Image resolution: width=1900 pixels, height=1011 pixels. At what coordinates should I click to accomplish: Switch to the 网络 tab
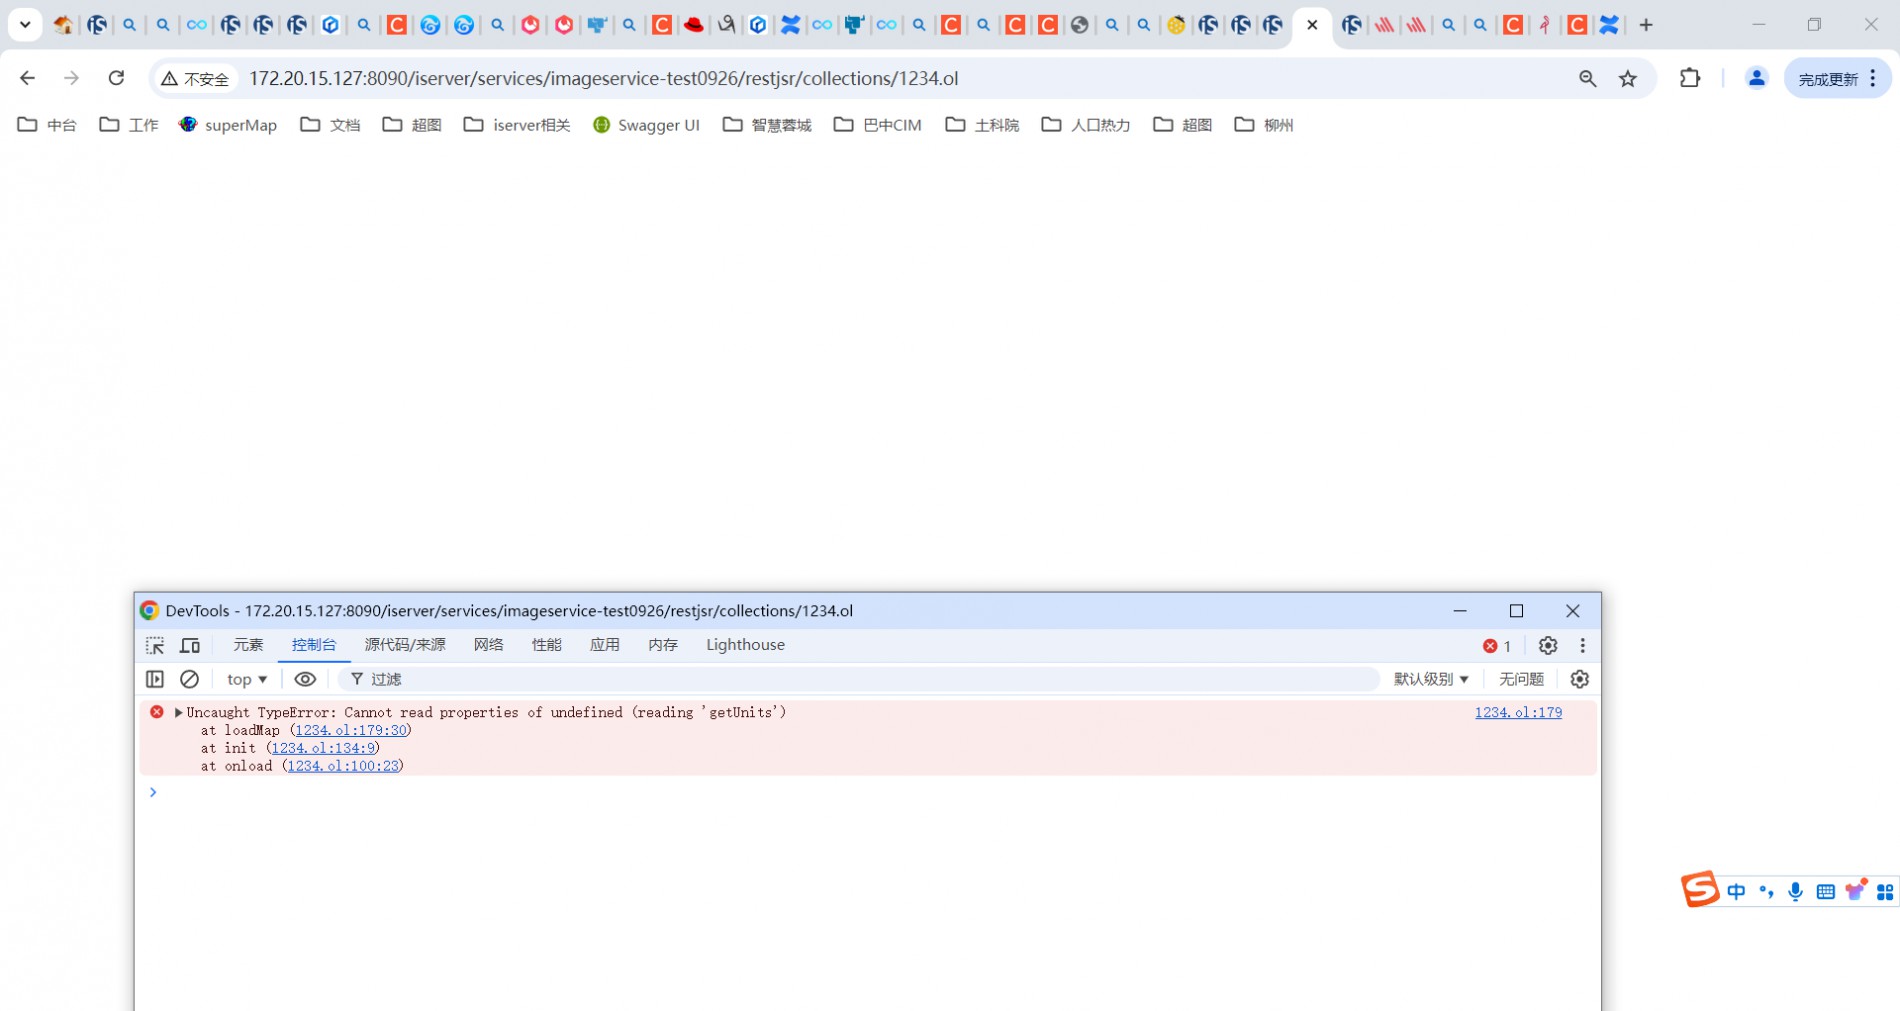[489, 645]
